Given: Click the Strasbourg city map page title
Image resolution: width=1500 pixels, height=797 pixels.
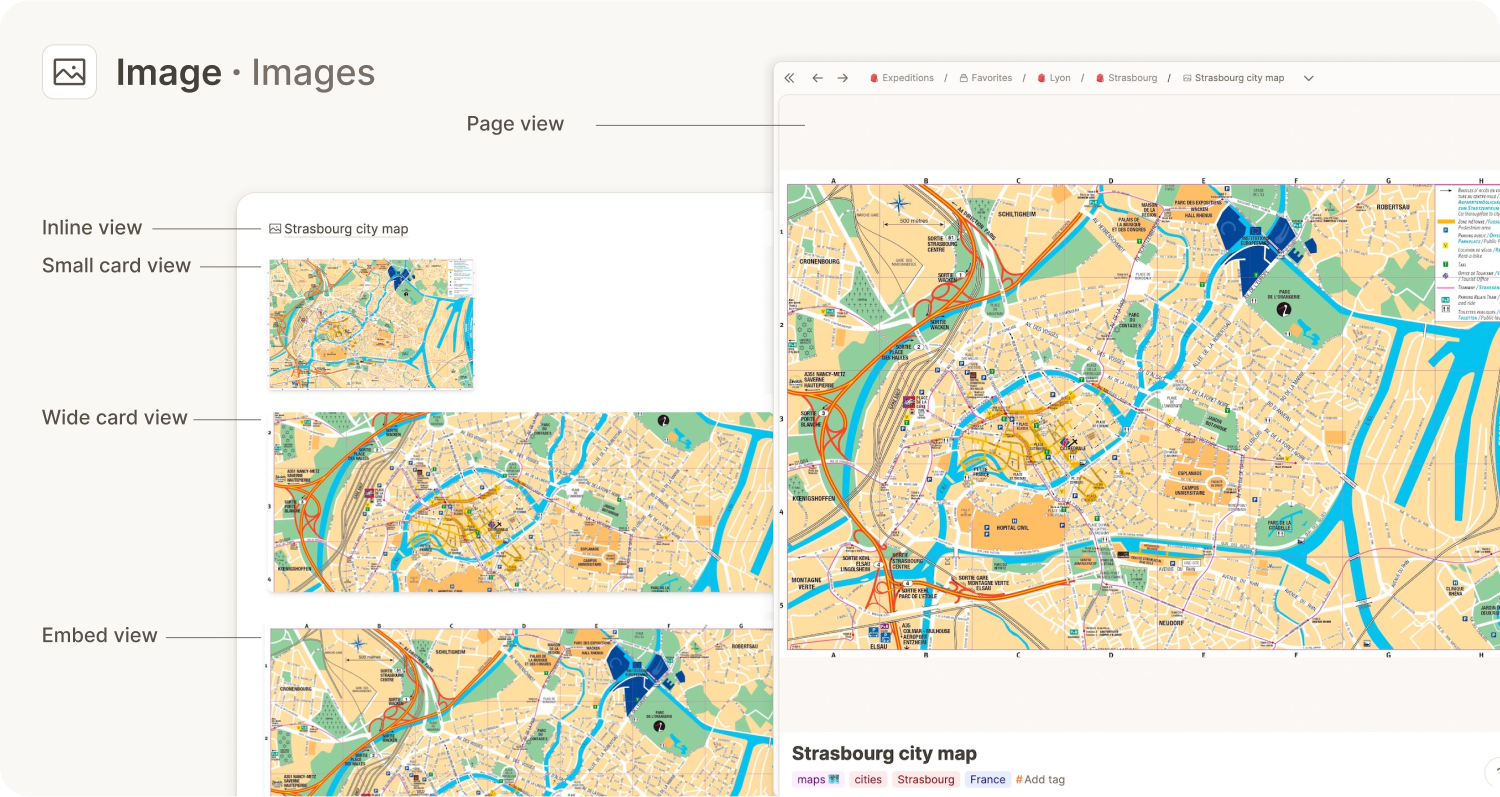Looking at the screenshot, I should click(x=884, y=753).
